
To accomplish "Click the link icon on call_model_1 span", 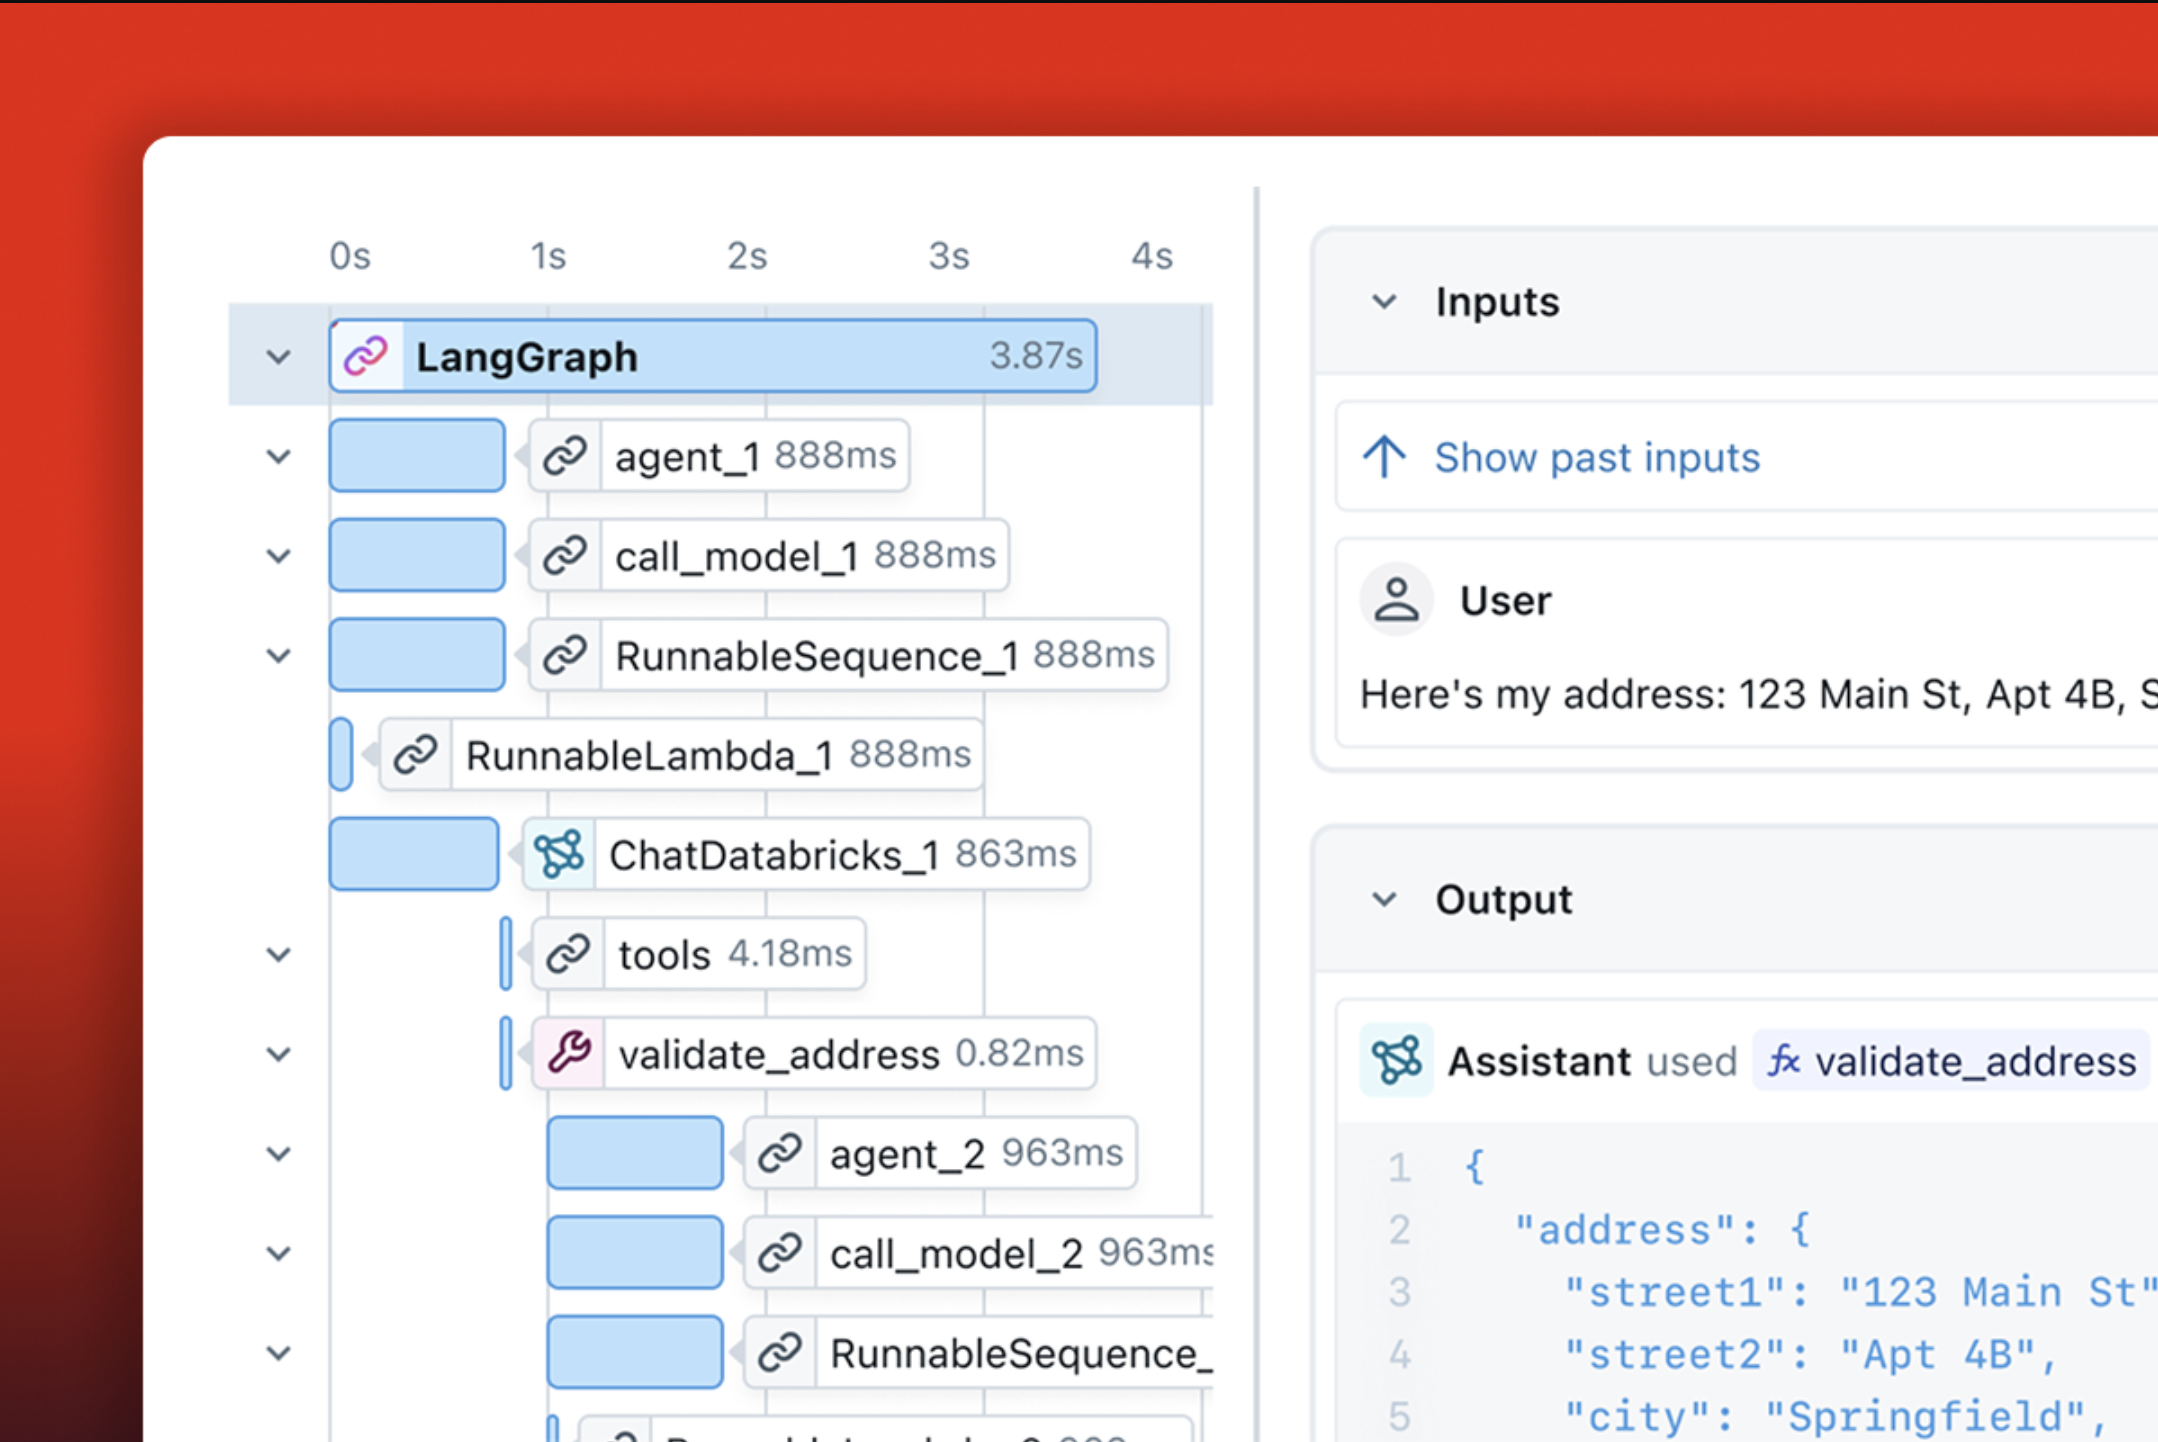I will coord(566,556).
